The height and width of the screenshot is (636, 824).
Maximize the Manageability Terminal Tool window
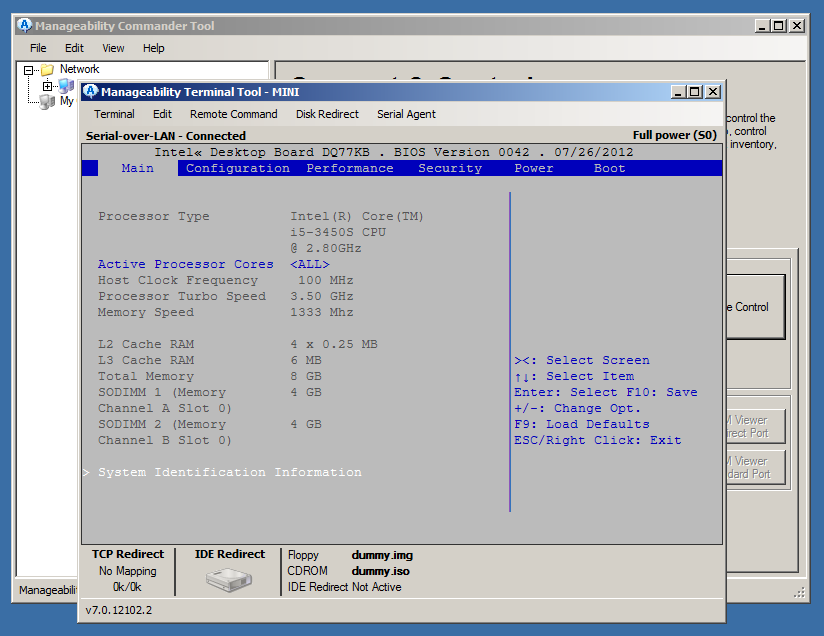(695, 92)
